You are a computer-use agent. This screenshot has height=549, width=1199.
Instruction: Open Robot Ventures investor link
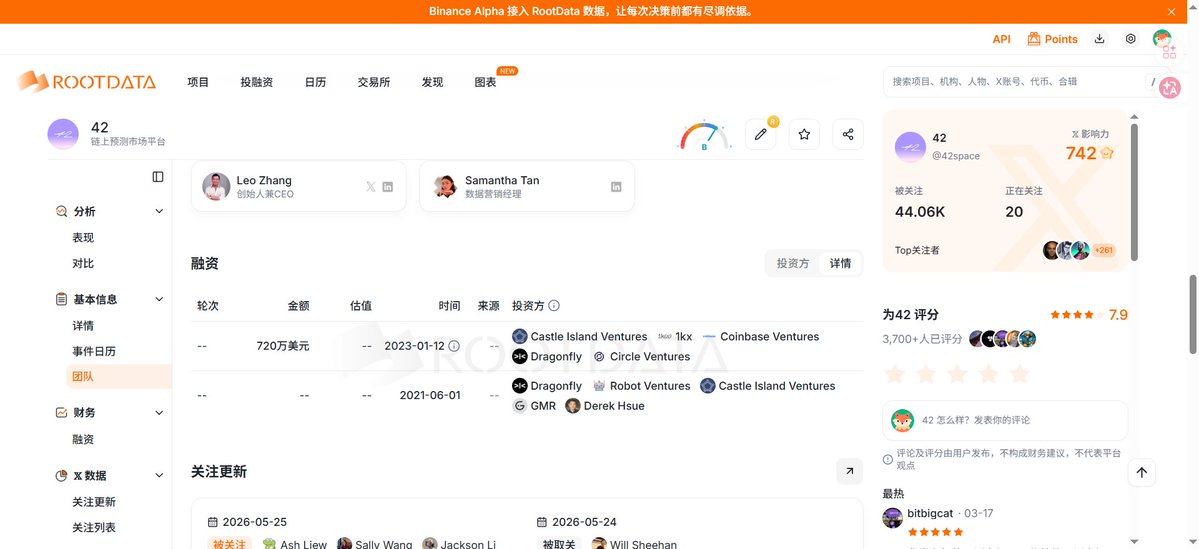(642, 385)
